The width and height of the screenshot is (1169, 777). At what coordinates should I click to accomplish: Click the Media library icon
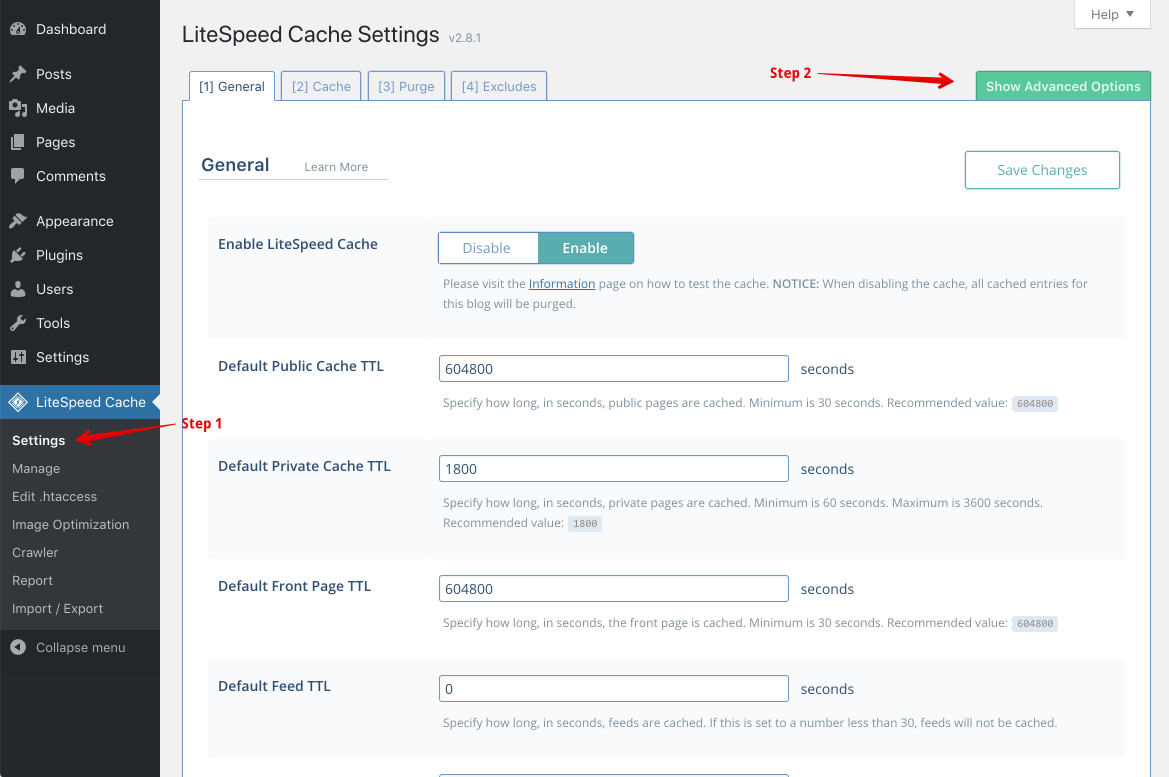[x=18, y=108]
